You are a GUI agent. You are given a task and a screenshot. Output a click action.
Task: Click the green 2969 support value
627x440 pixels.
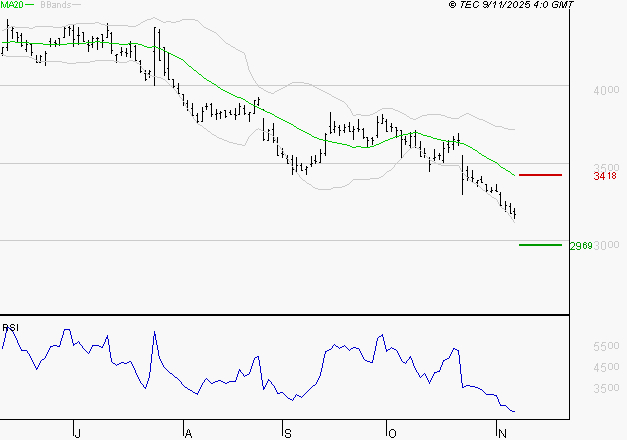[x=581, y=246]
